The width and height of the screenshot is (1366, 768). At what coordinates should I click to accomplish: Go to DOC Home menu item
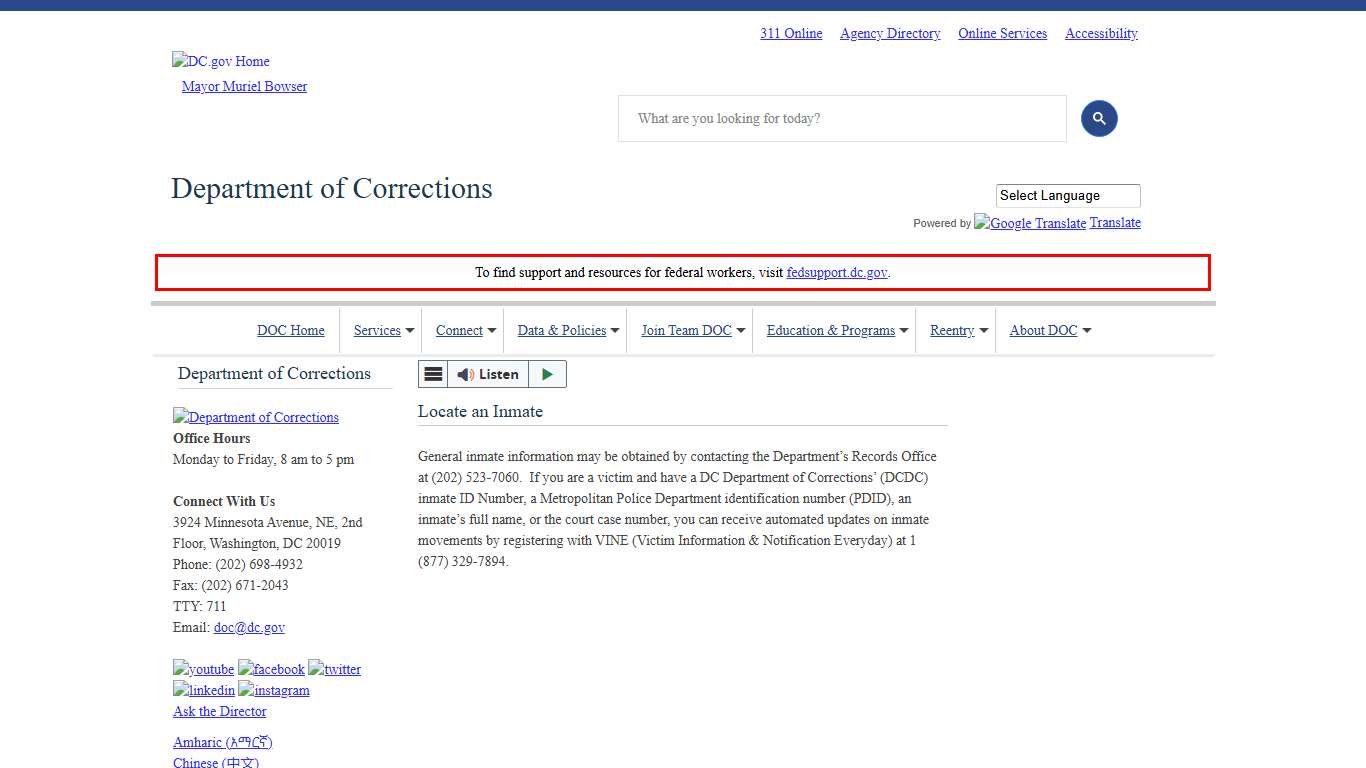point(291,331)
